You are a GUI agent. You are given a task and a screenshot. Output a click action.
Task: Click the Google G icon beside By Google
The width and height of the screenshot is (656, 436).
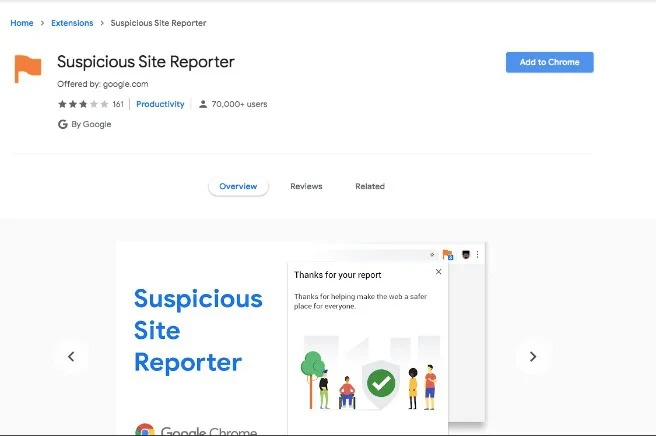point(63,124)
